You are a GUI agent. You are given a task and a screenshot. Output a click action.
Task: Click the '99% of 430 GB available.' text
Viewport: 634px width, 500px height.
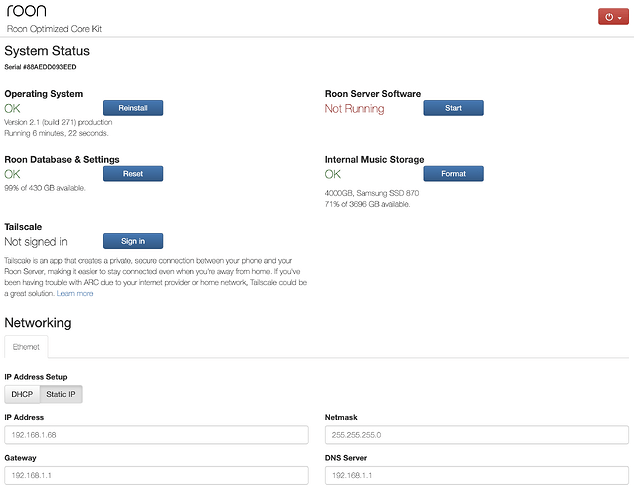click(x=45, y=188)
